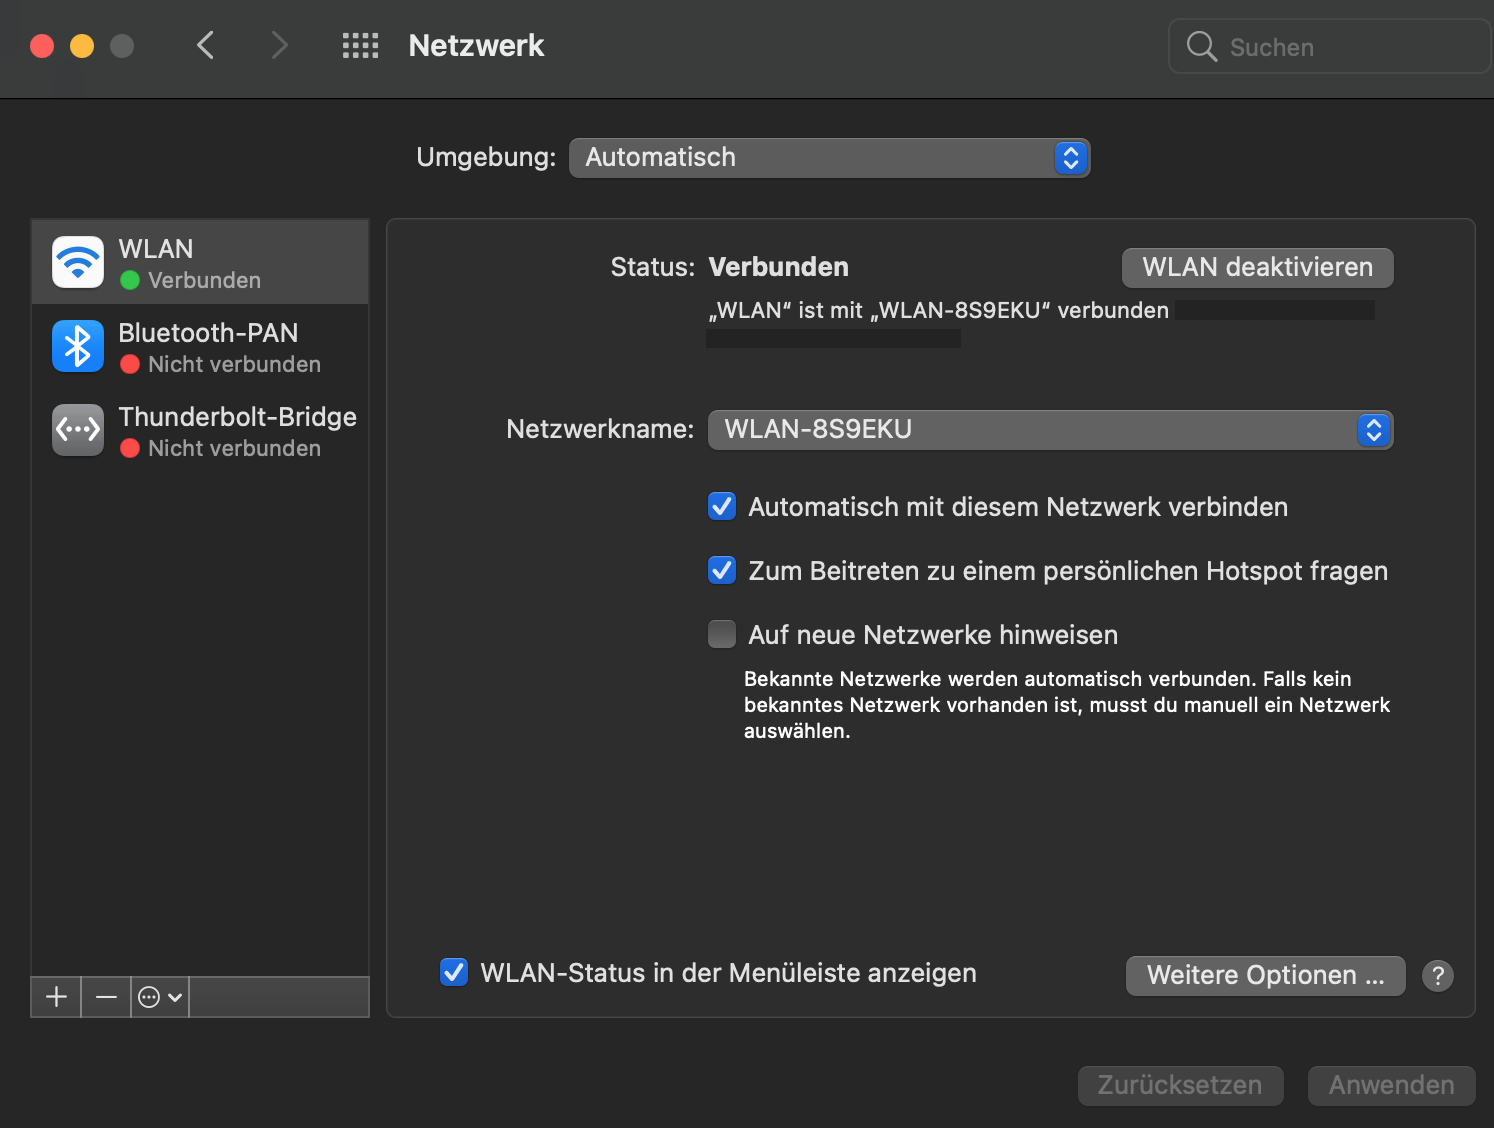This screenshot has height=1128, width=1494.
Task: Click 'WLAN deaktivieren' button
Action: click(x=1257, y=268)
